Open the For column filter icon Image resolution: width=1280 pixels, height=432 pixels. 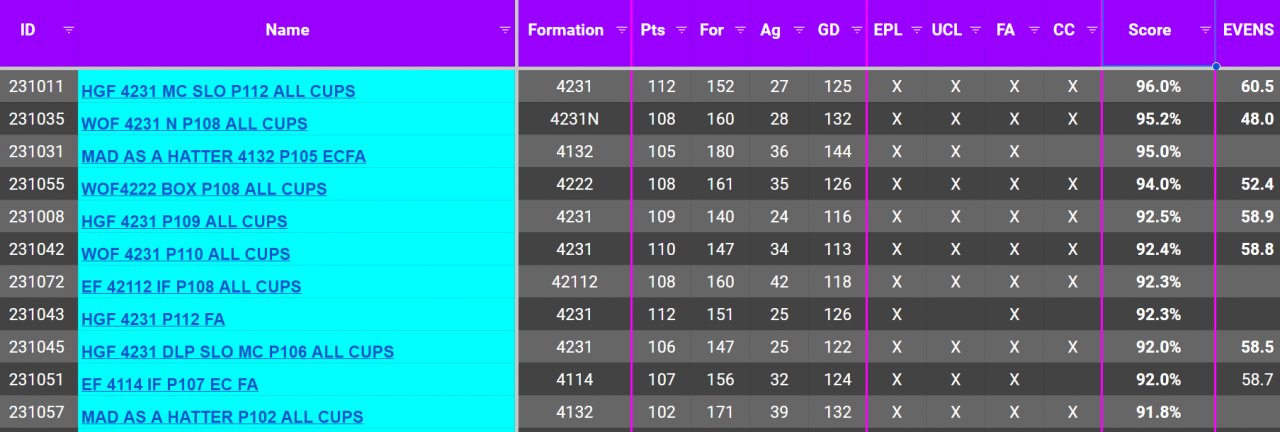tap(740, 30)
